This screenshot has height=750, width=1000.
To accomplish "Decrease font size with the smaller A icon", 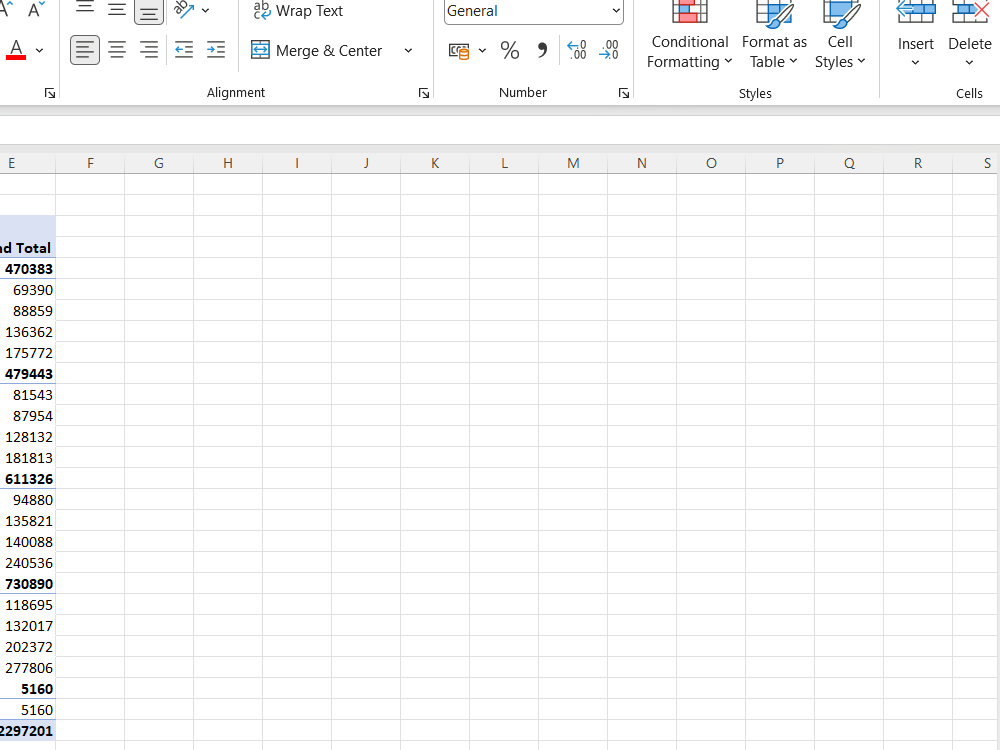I will coord(36,9).
